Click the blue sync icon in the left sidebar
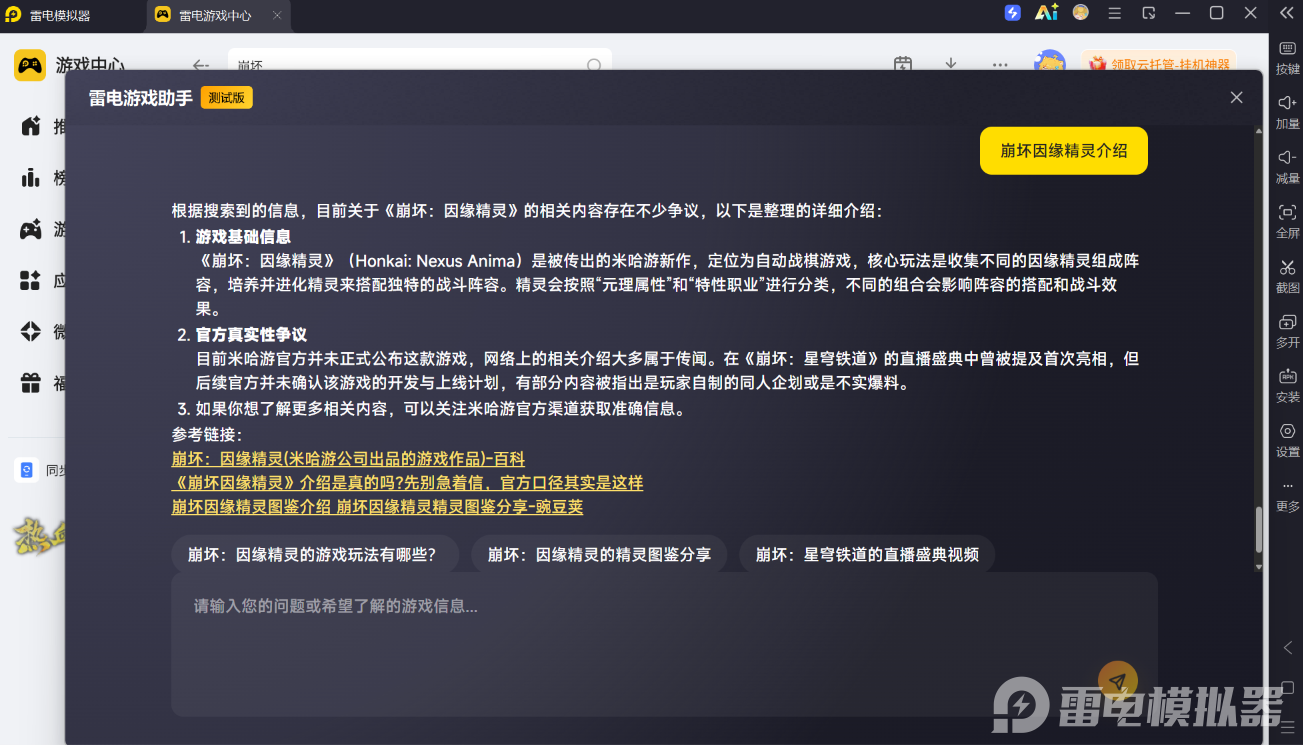This screenshot has height=745, width=1303. coord(27,470)
